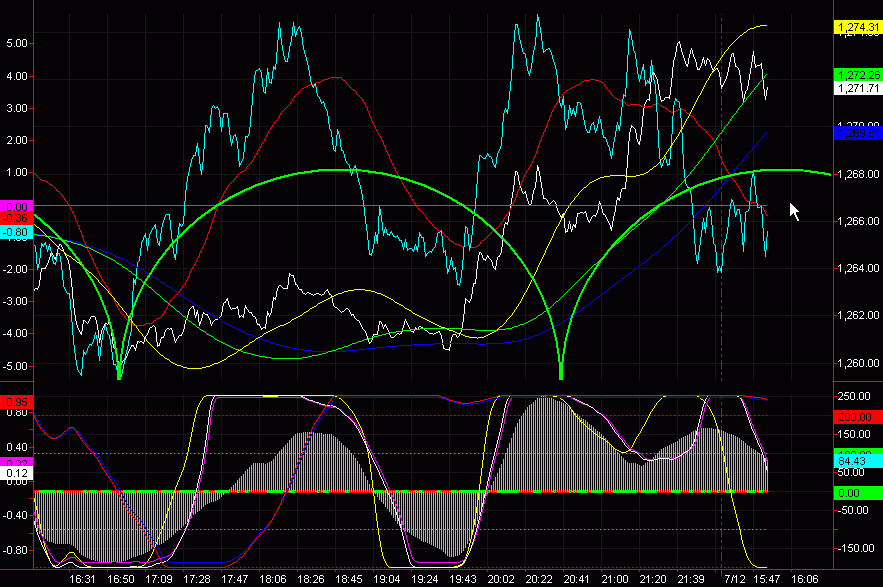883x587 pixels.
Task: Click the 1,260.00 price axis label
Action: click(x=858, y=363)
